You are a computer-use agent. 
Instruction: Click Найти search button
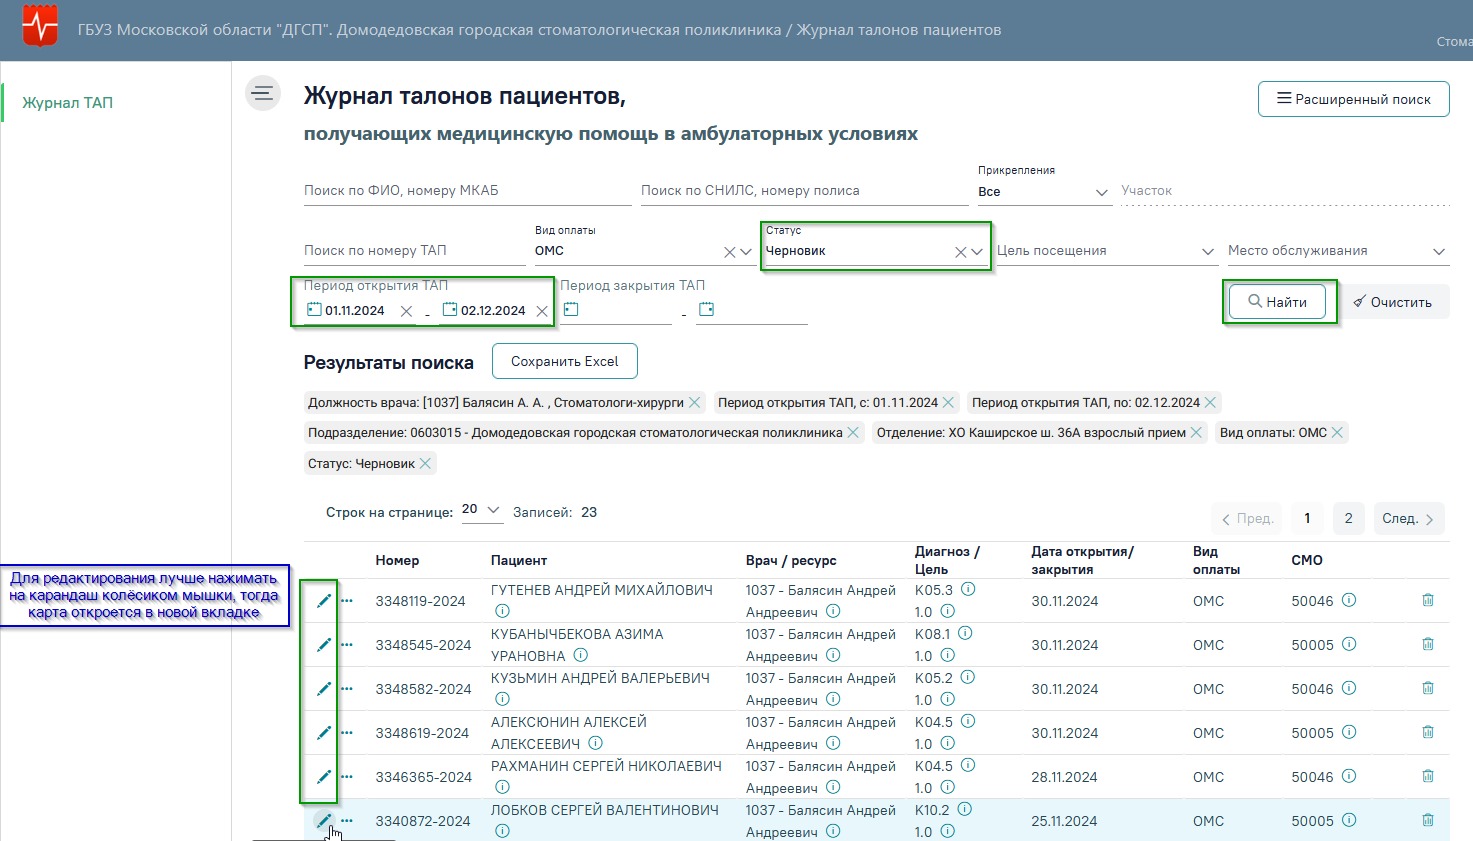pos(1278,302)
